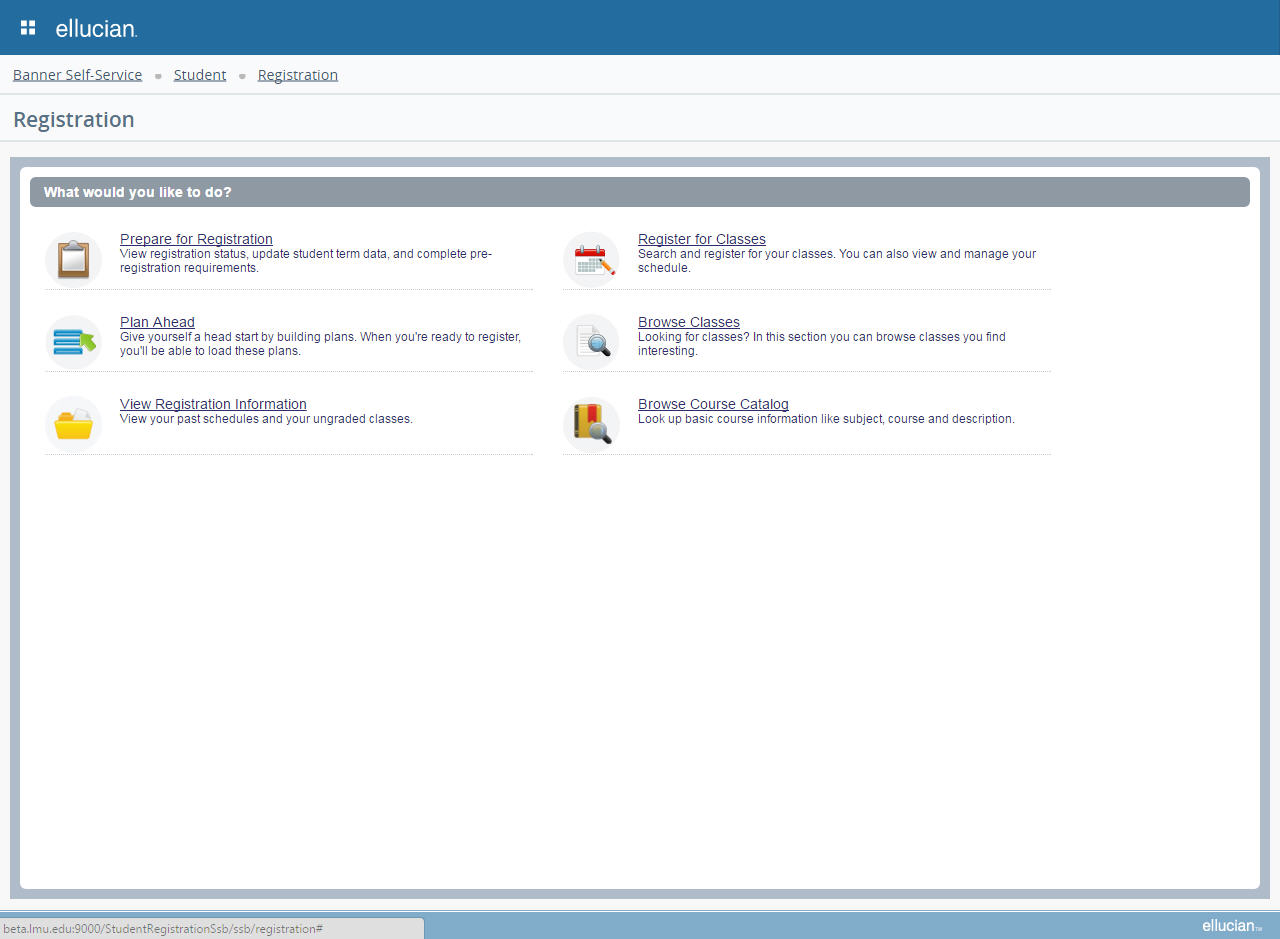This screenshot has width=1280, height=939.
Task: Click the ellucian logo in top header
Action: [96, 29]
